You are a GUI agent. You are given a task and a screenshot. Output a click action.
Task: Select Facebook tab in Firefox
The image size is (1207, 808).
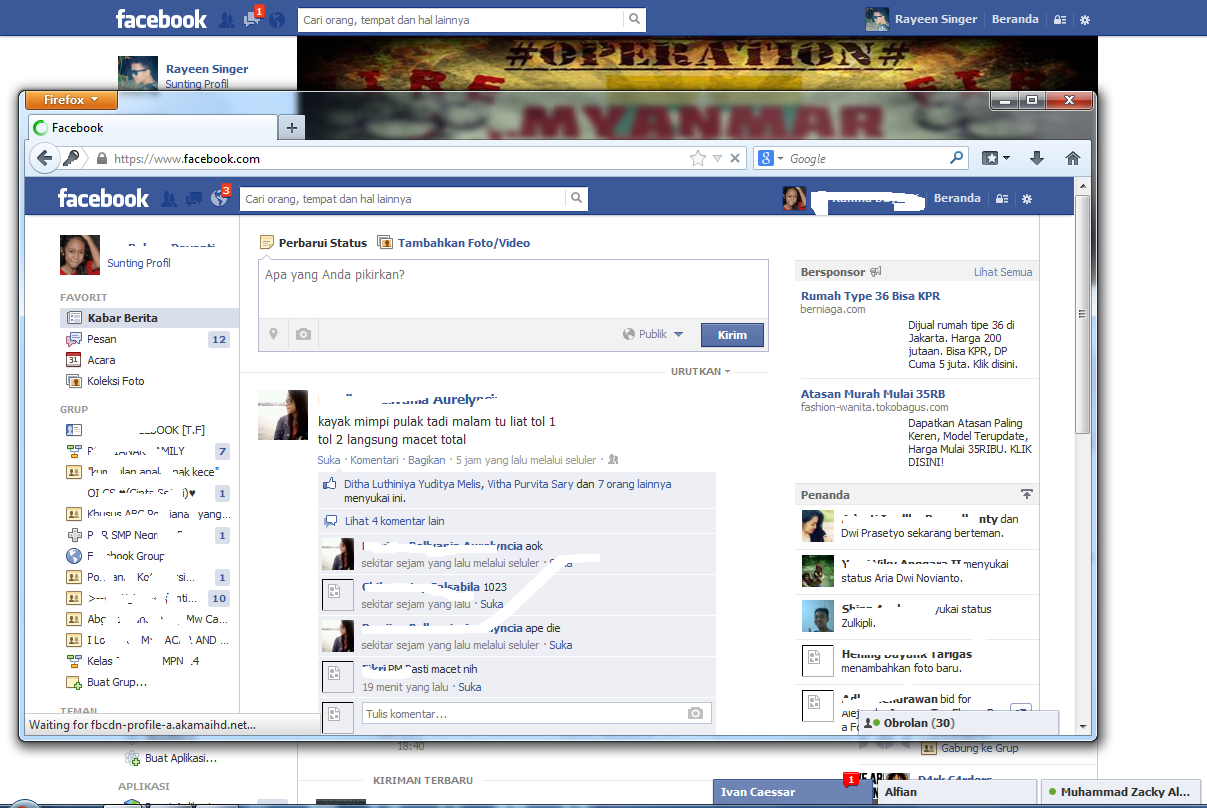click(152, 128)
